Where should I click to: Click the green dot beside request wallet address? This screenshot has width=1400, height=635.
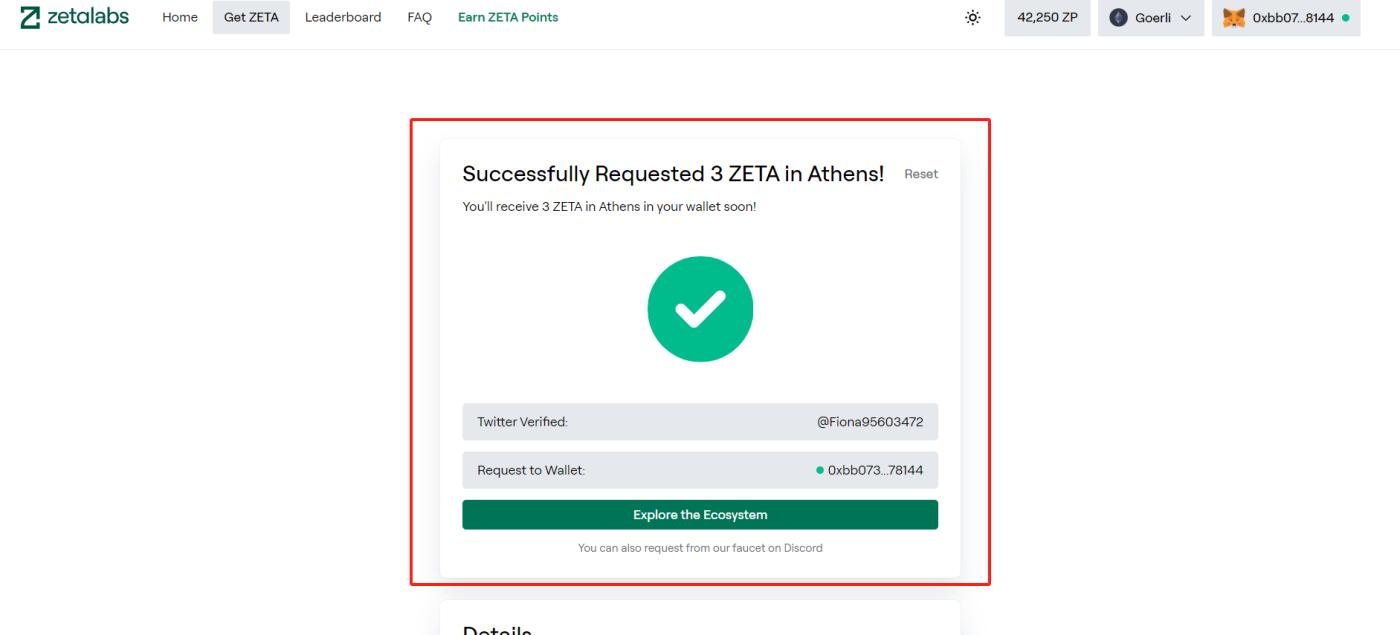pyautogui.click(x=820, y=470)
